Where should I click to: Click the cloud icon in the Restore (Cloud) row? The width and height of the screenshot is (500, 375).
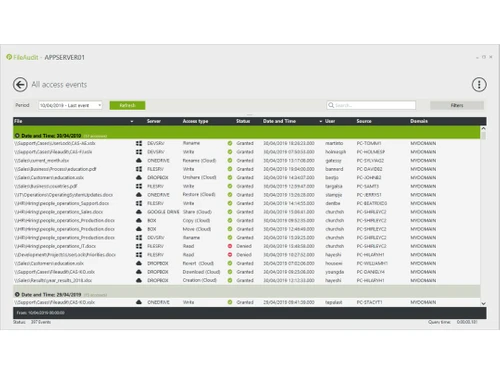click(x=139, y=195)
